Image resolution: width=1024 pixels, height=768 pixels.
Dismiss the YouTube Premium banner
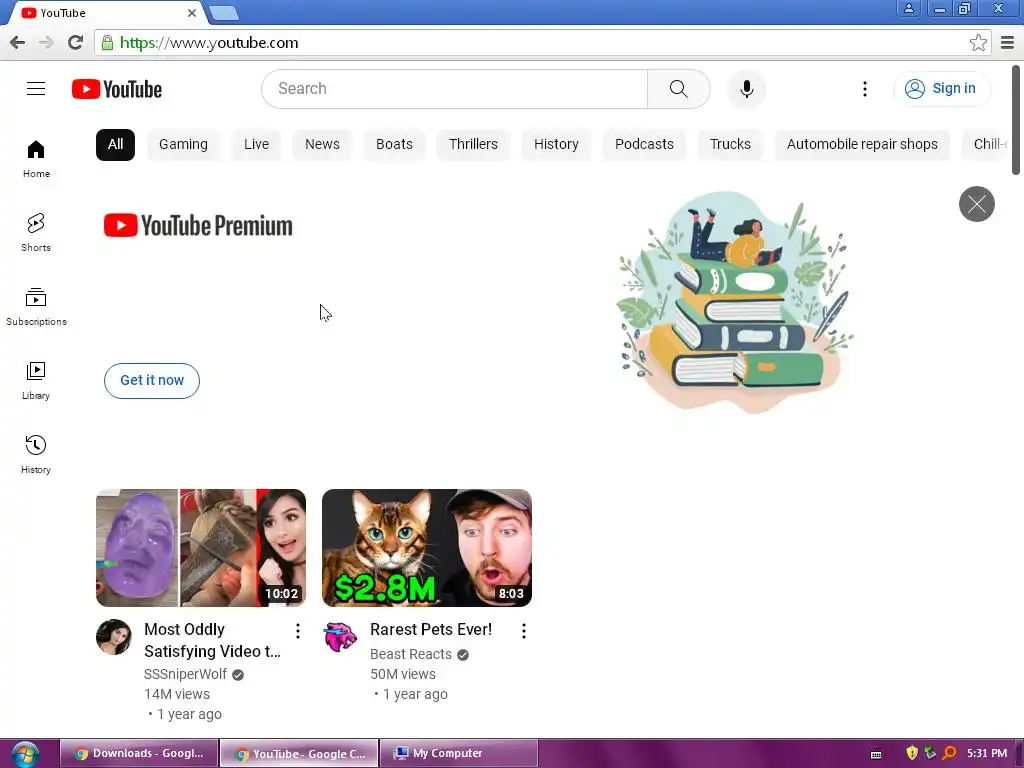(976, 204)
